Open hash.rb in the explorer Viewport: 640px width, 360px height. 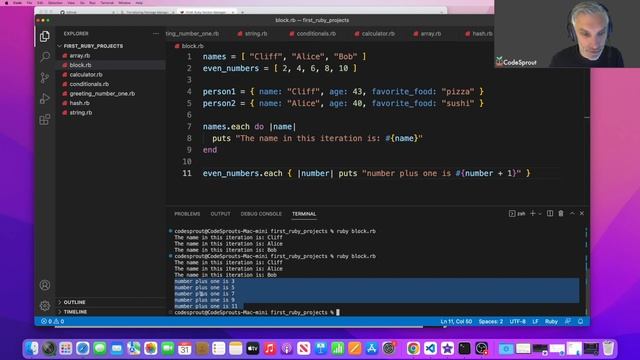79,103
